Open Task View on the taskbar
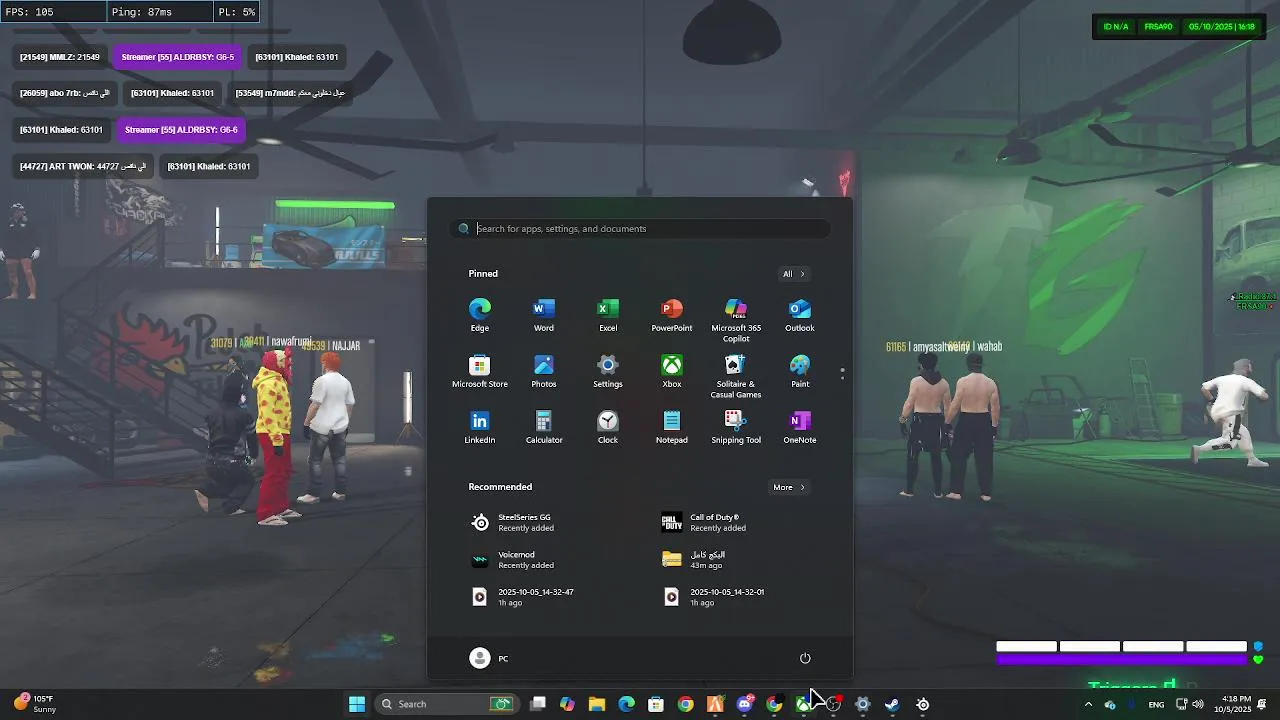This screenshot has height=720, width=1280. click(x=538, y=704)
